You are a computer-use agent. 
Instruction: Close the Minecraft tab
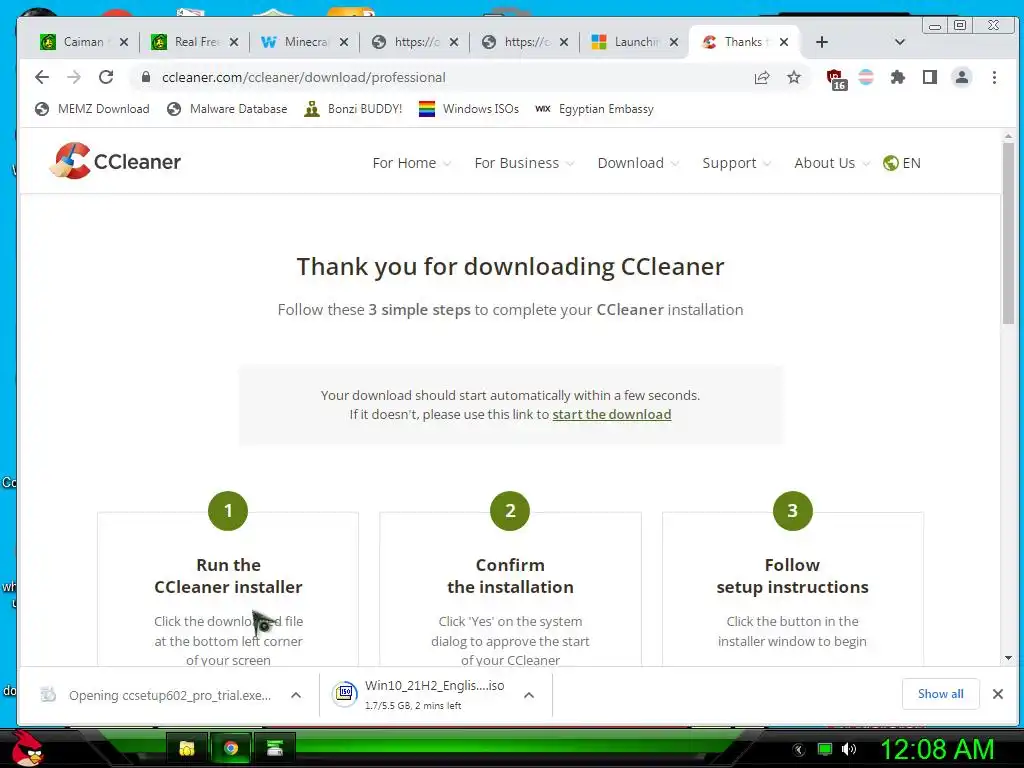click(x=344, y=42)
